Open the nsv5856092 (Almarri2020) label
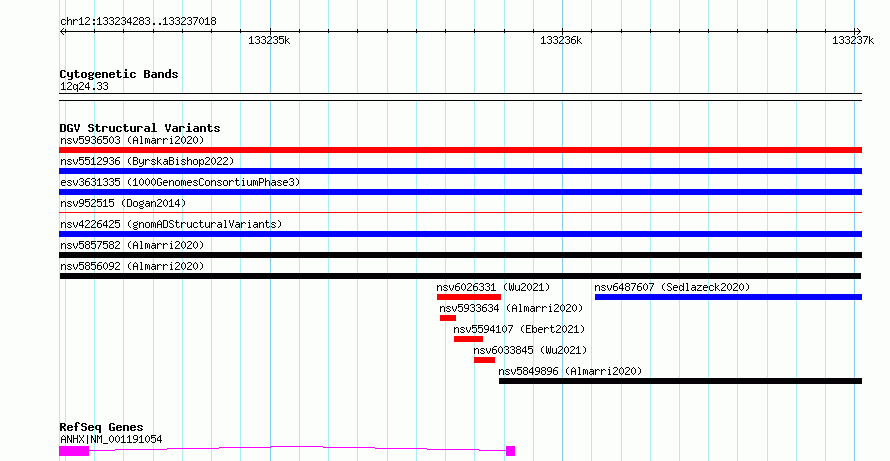 [x=132, y=266]
